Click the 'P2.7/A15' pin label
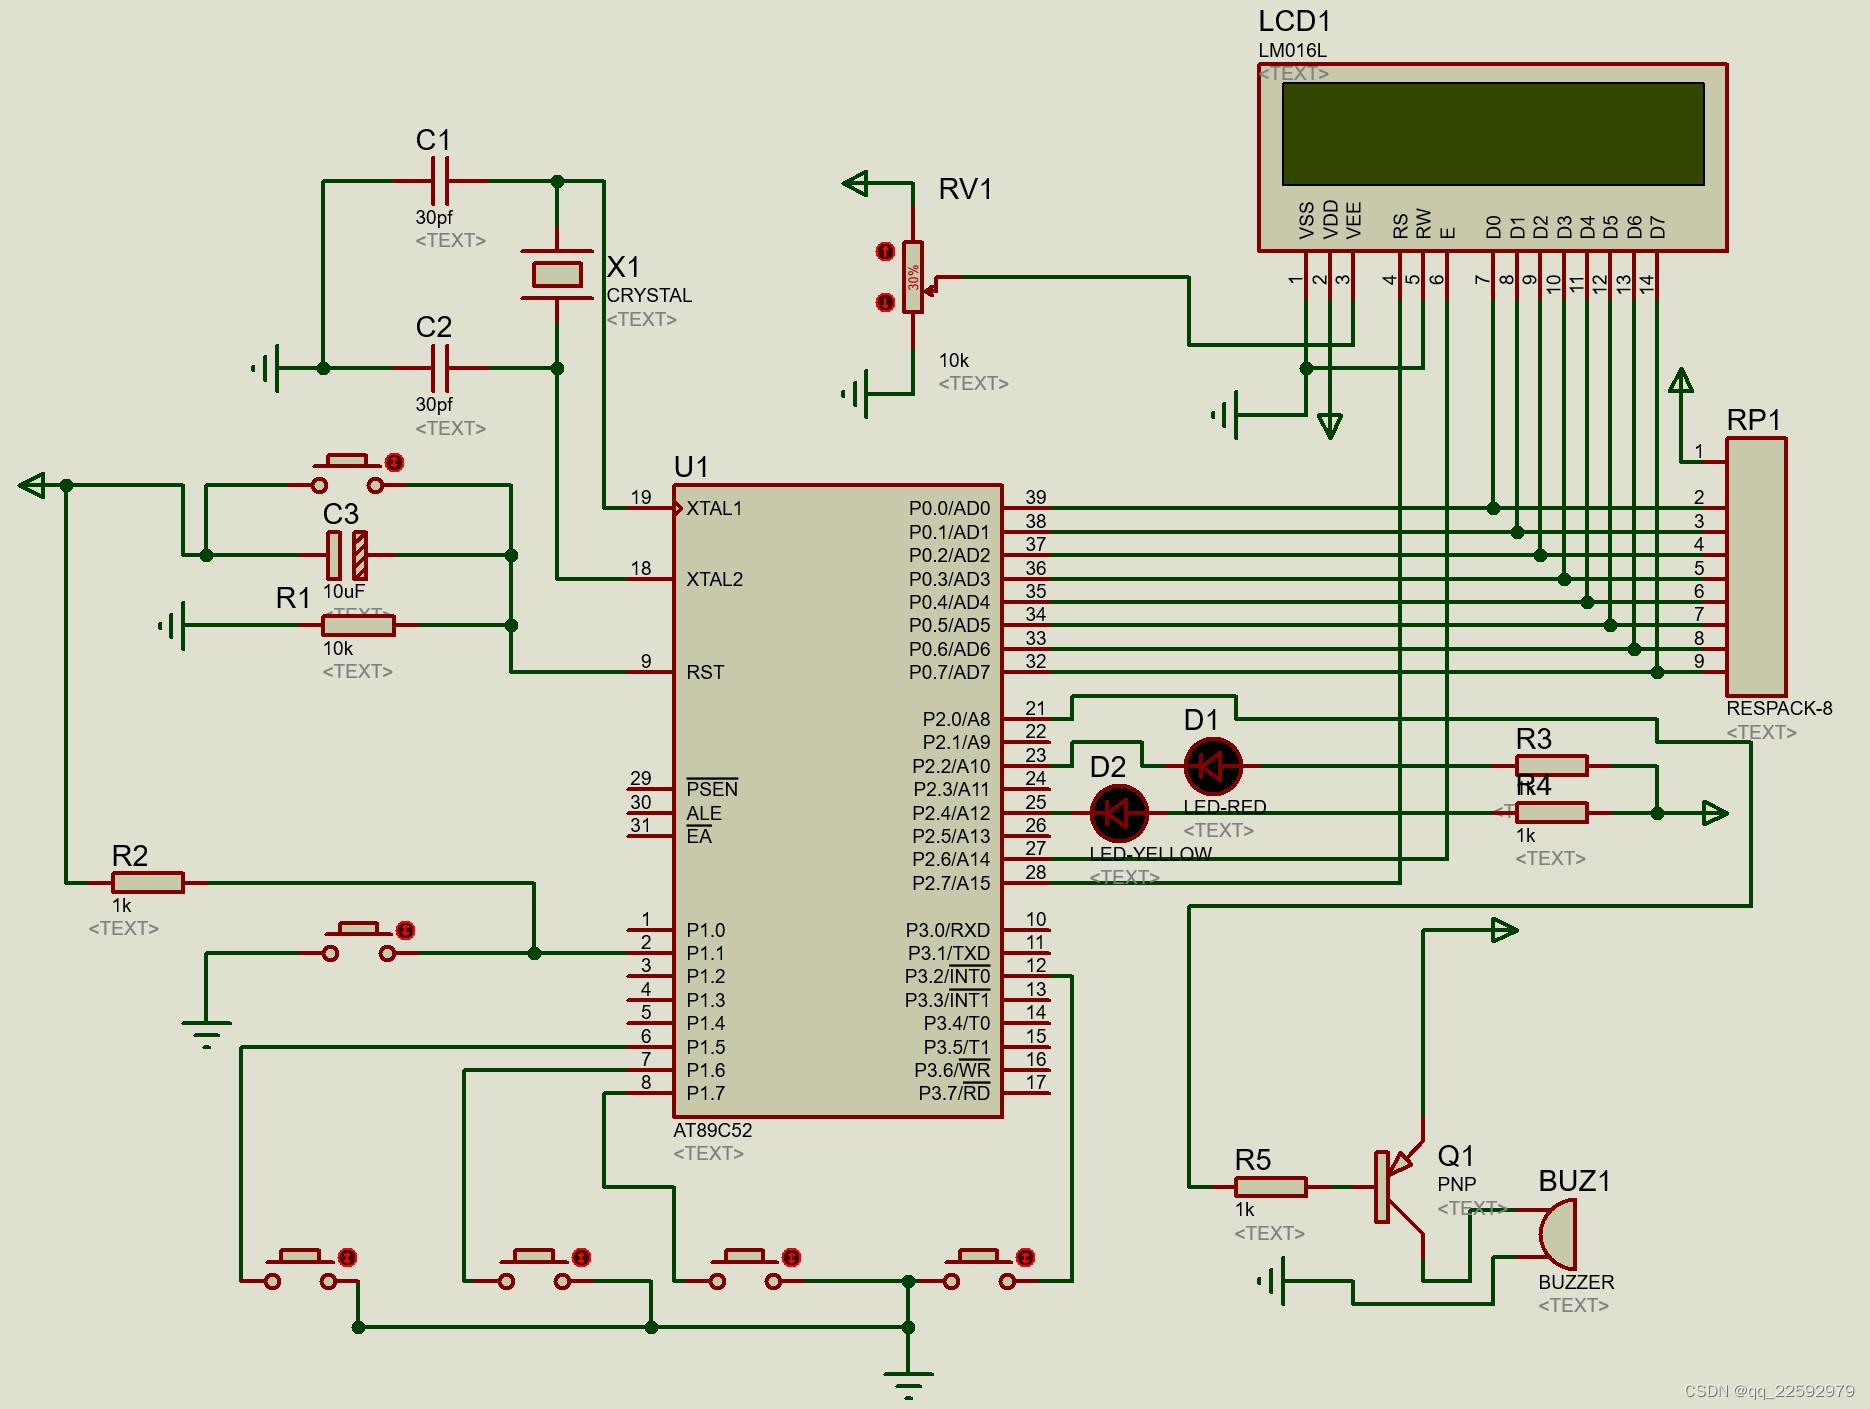The width and height of the screenshot is (1870, 1409). 951,883
